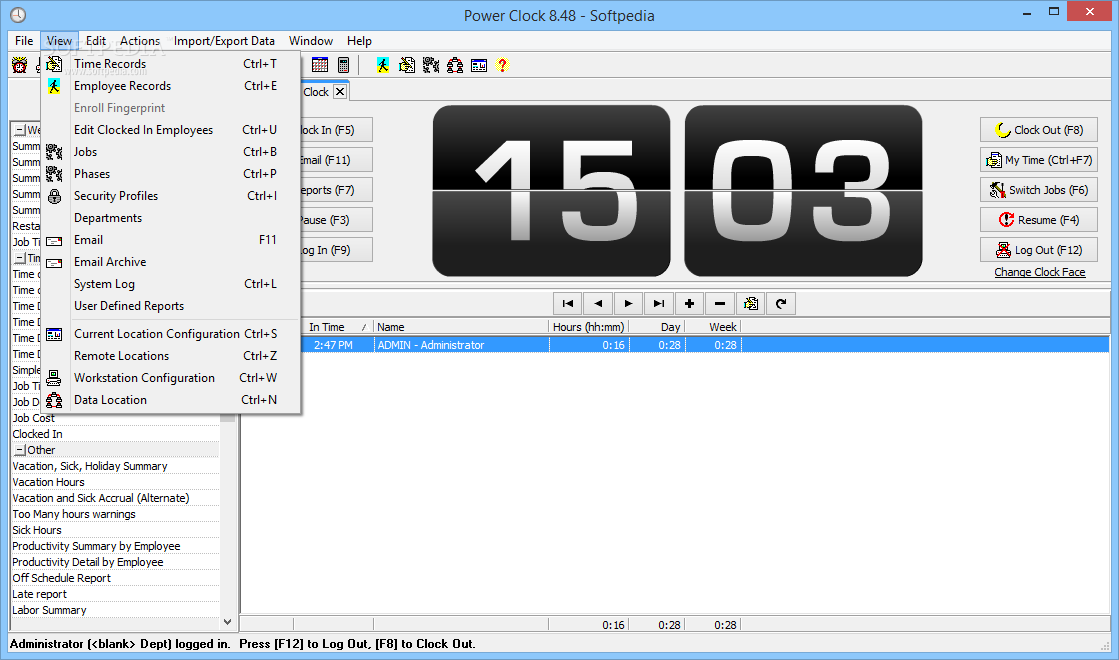Select Jobs in the View menu
Viewport: 1119px width, 660px height.
171,152
